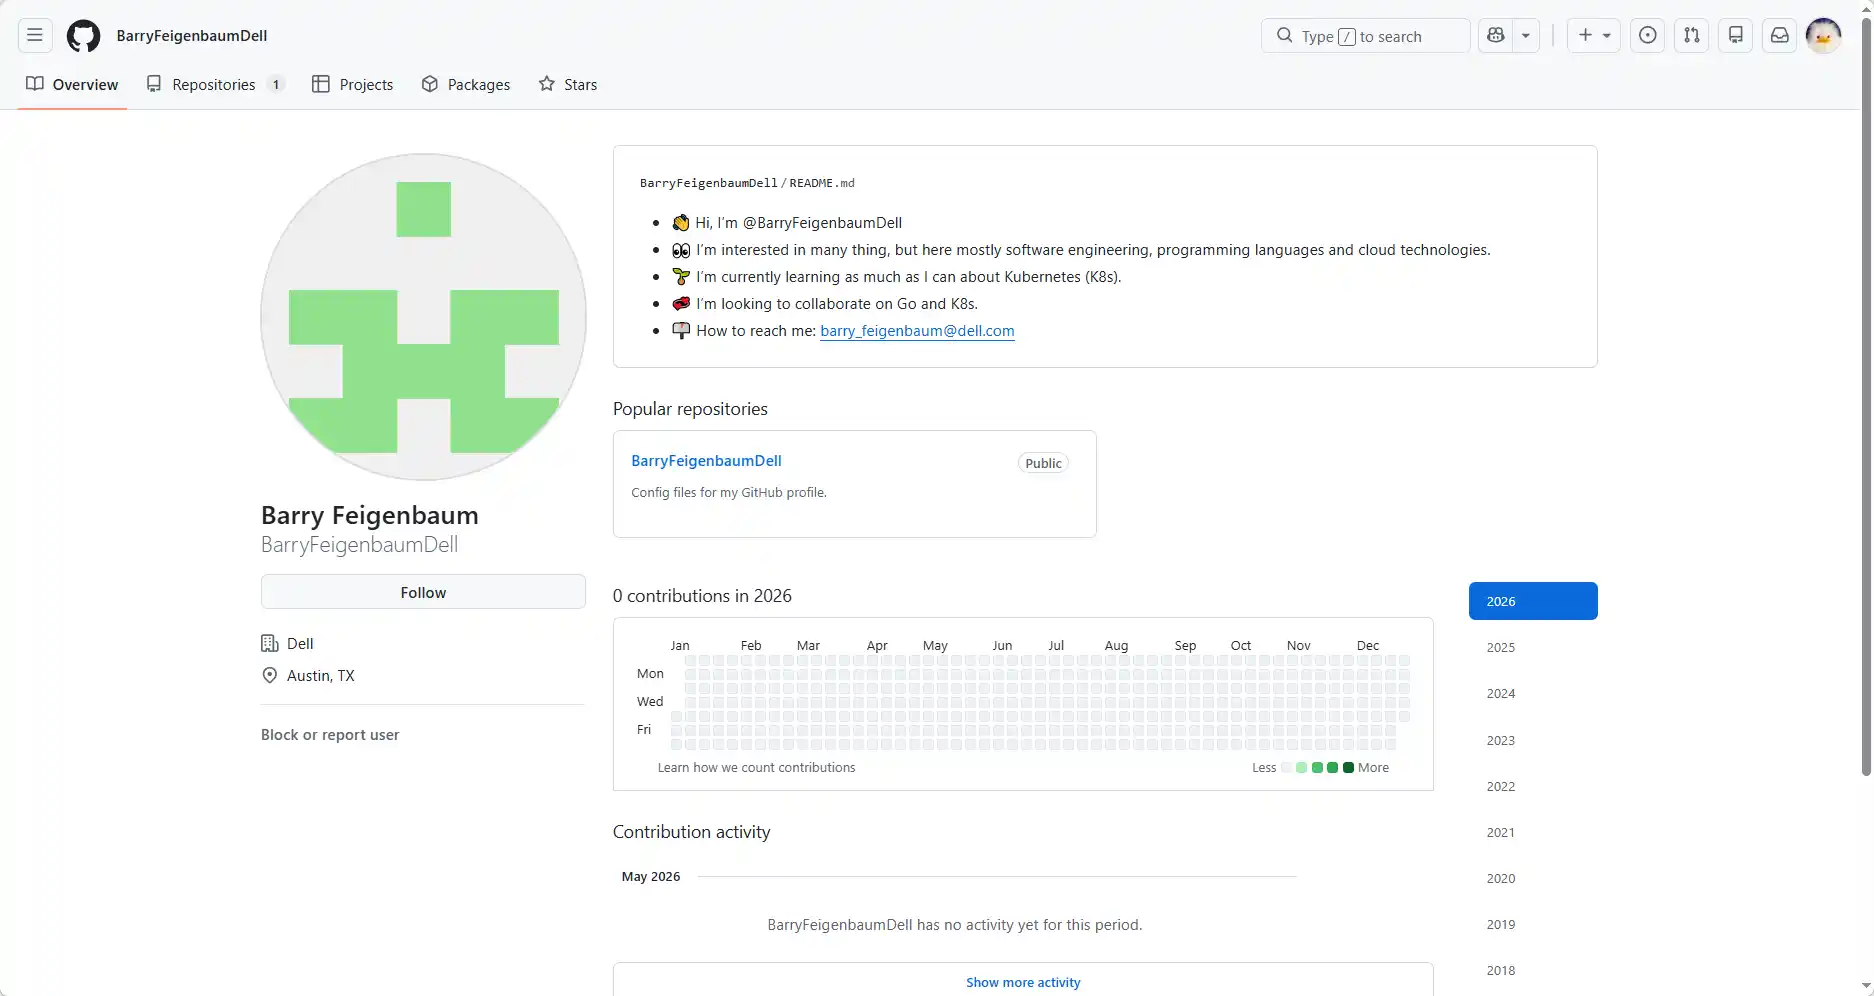Open the Pull requests icon in header
This screenshot has height=996, width=1874.
[1692, 36]
